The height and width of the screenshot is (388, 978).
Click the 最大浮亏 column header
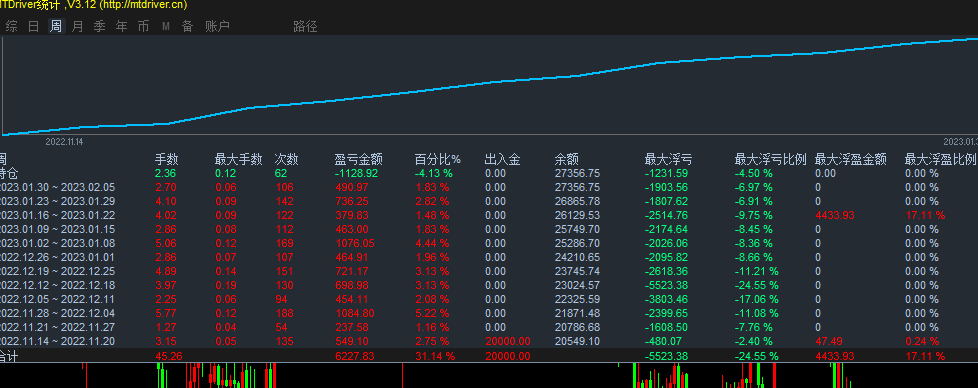click(x=668, y=160)
